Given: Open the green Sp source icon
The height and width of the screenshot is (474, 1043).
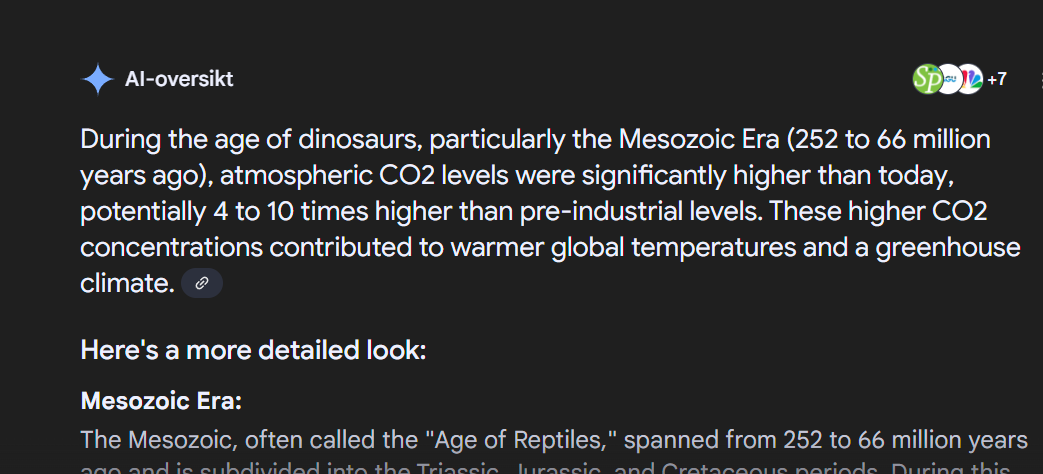Looking at the screenshot, I should pos(926,80).
